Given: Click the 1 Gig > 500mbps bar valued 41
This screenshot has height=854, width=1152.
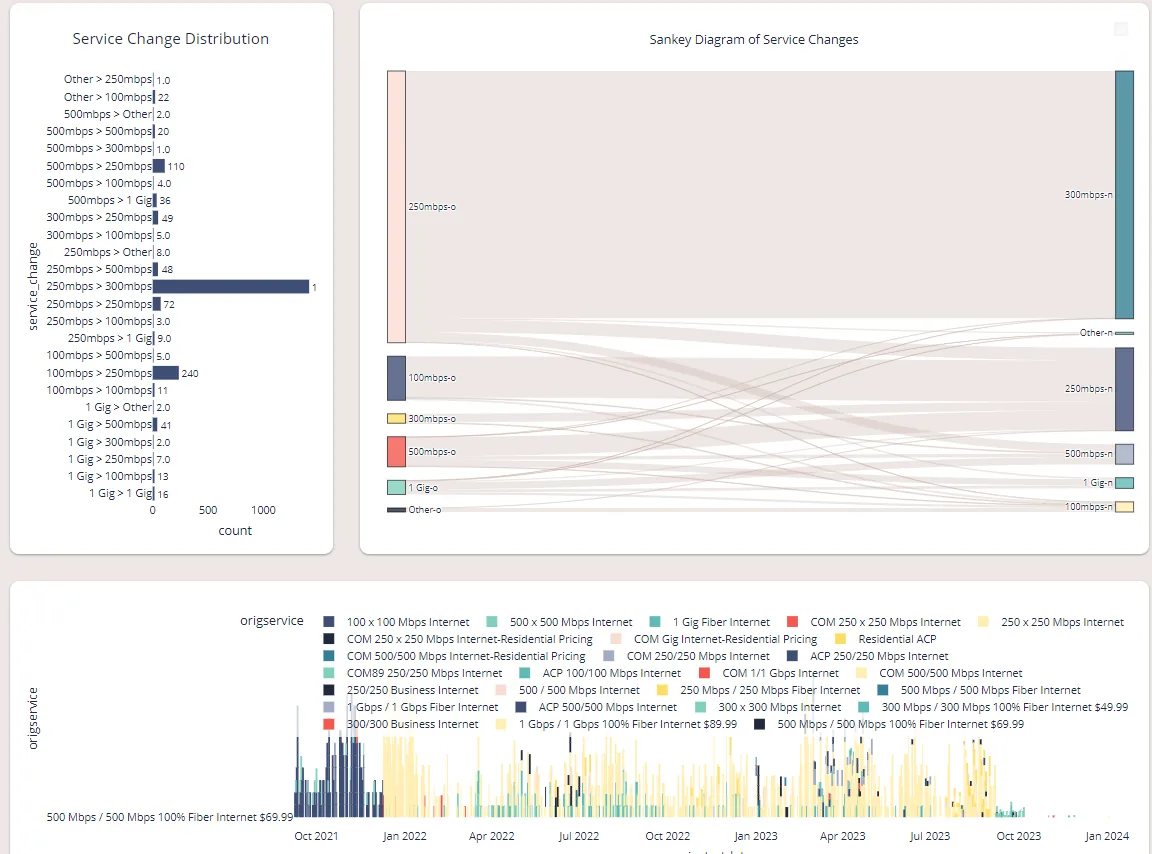Looking at the screenshot, I should pyautogui.click(x=155, y=424).
